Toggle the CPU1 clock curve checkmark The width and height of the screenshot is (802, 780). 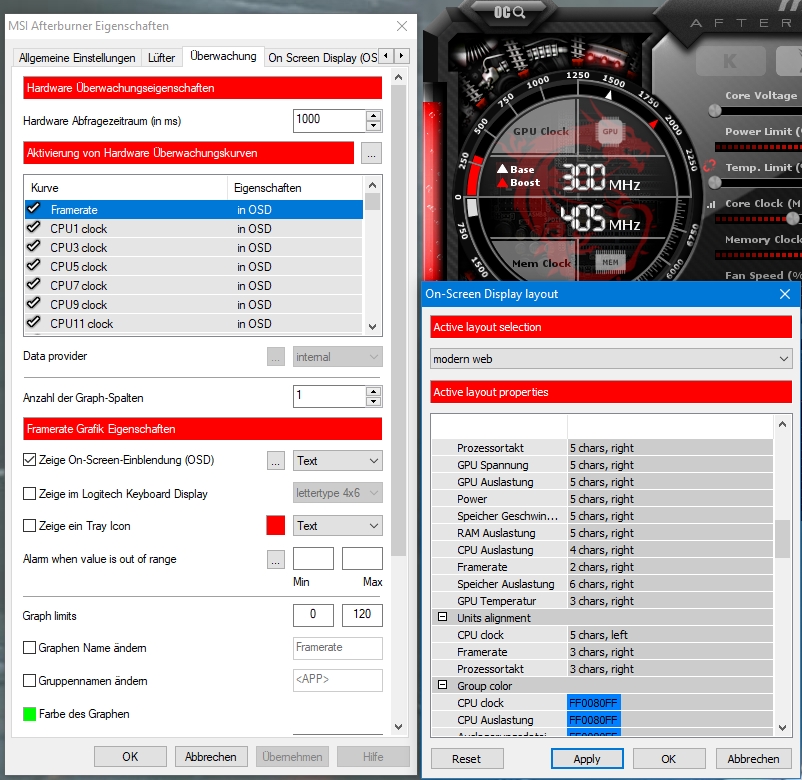pyautogui.click(x=34, y=228)
